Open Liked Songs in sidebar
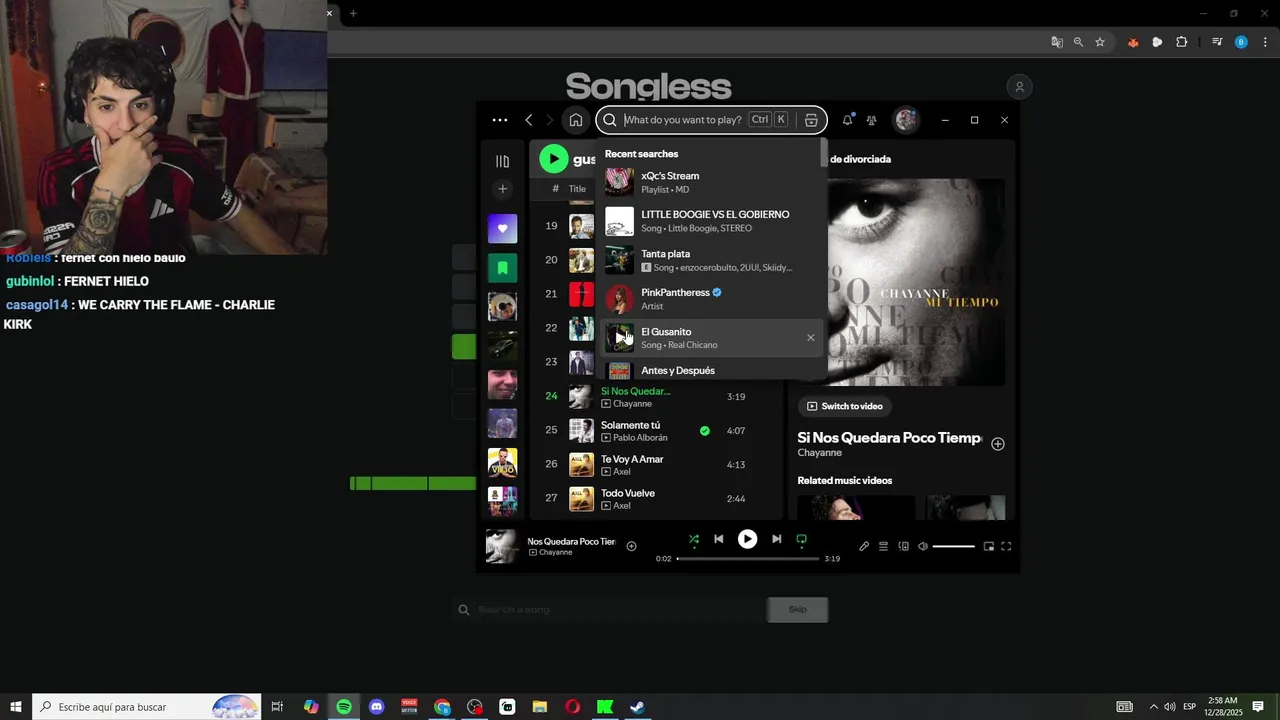The height and width of the screenshot is (720, 1280). (502, 228)
